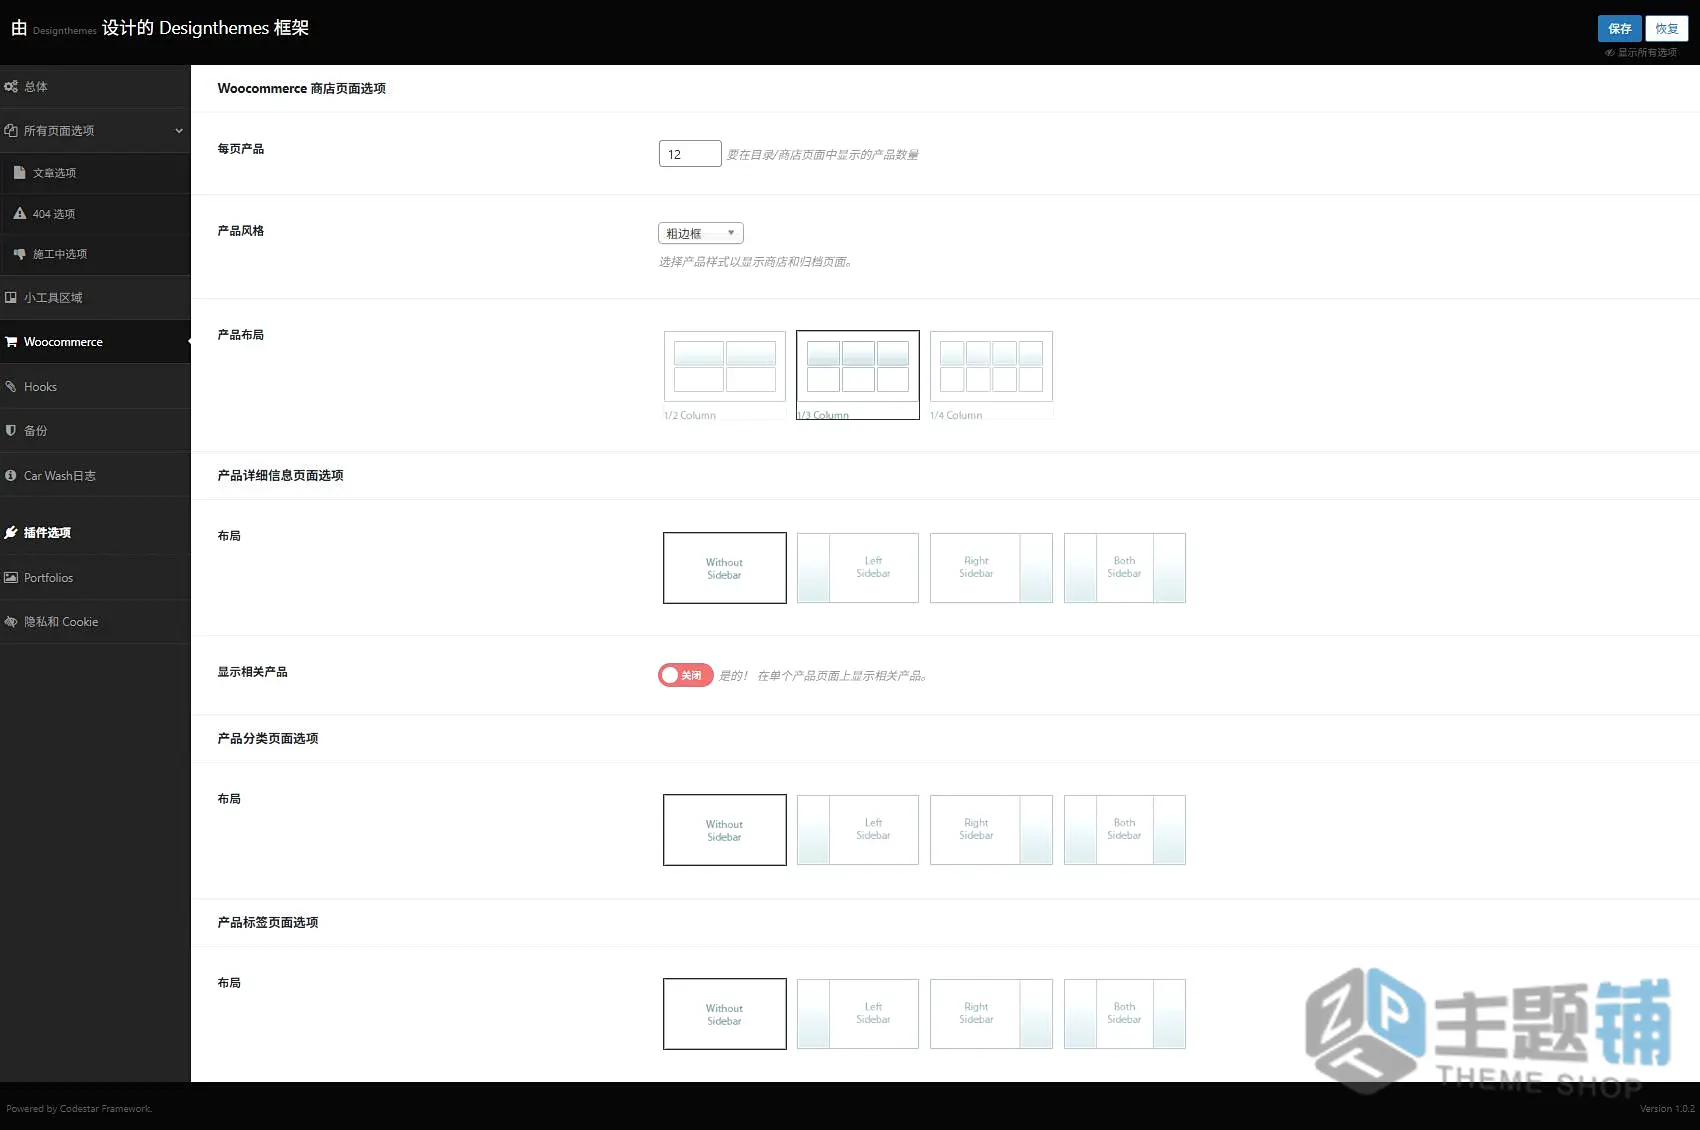Click the plug icon beside 插件选项
Screen dimensions: 1700x1130
point(11,533)
